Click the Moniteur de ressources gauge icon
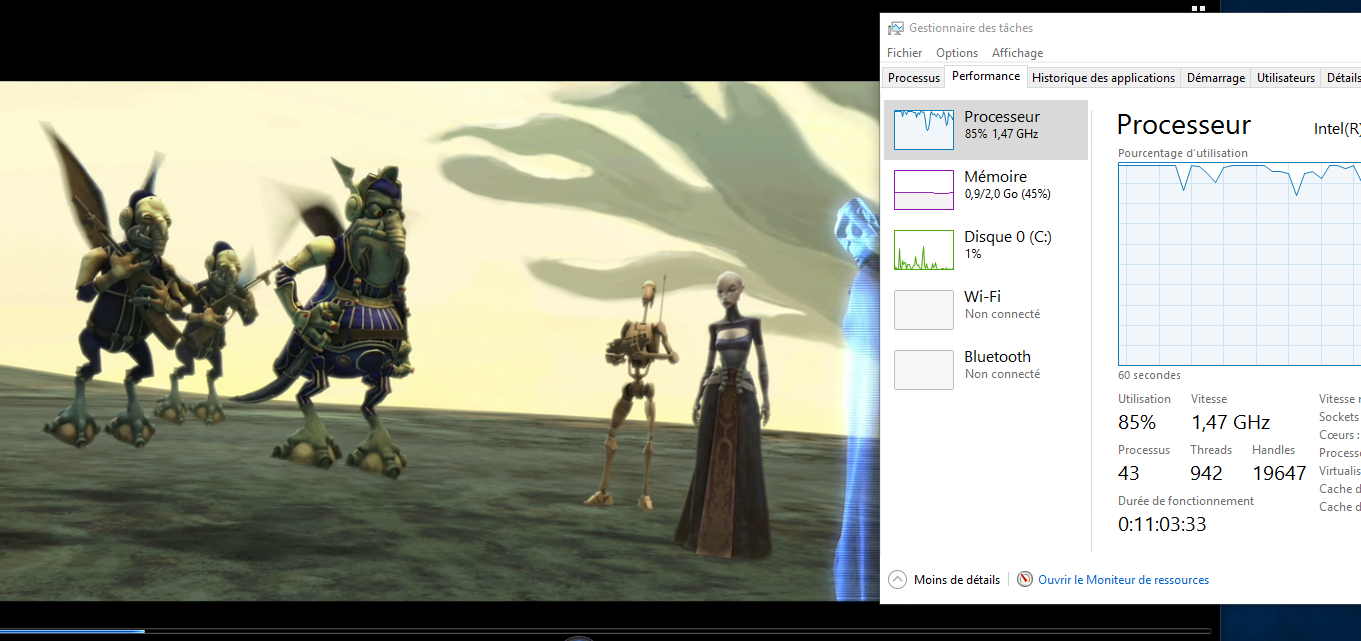Viewport: 1361px width, 641px height. point(1025,580)
